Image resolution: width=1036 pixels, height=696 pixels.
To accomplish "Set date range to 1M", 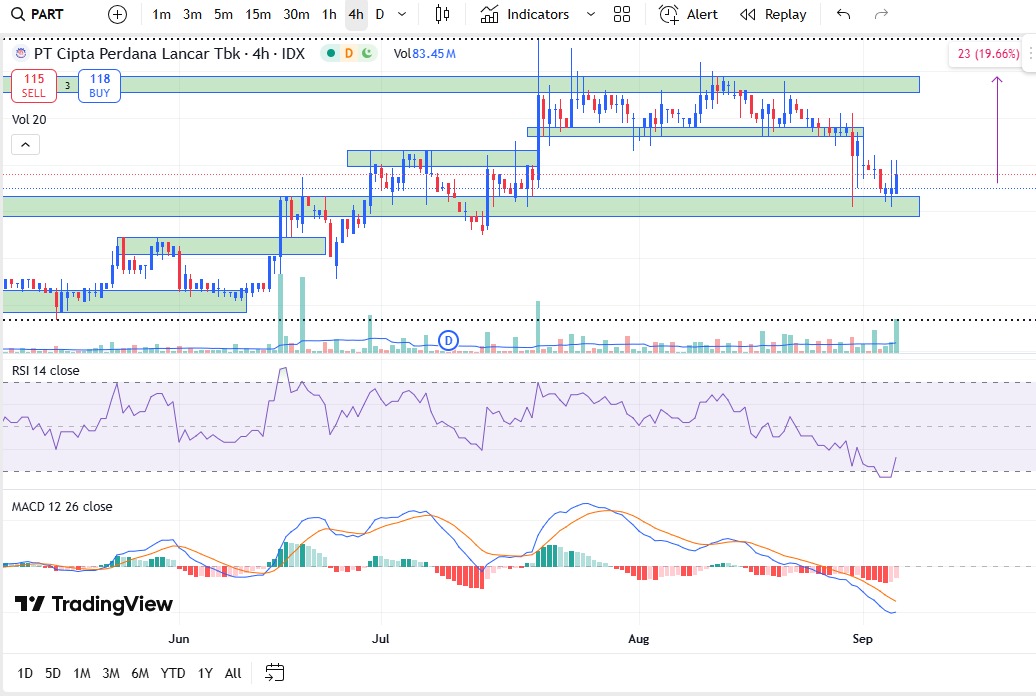I will (82, 674).
